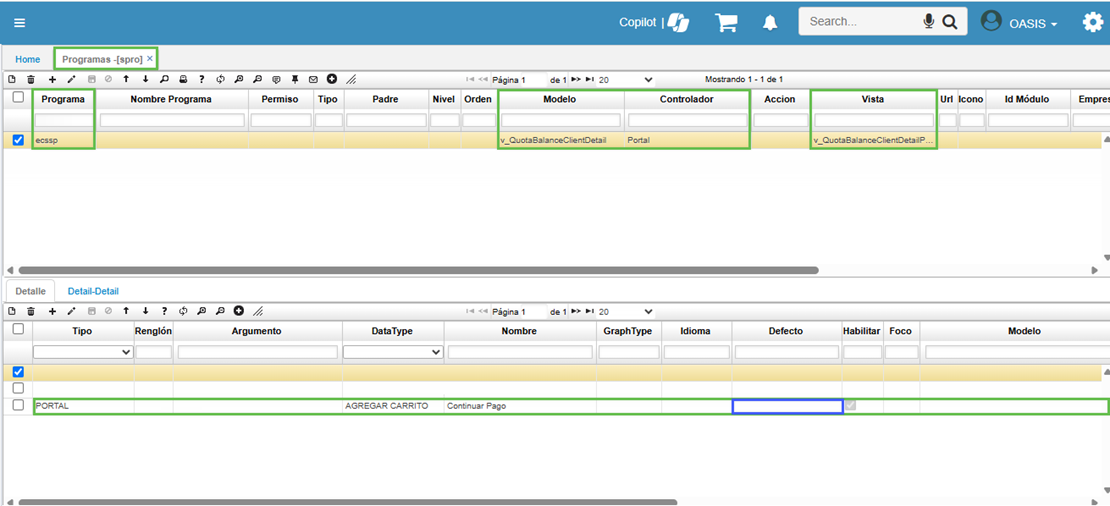Click the trash delete icon in top grid toolbar

click(30, 79)
